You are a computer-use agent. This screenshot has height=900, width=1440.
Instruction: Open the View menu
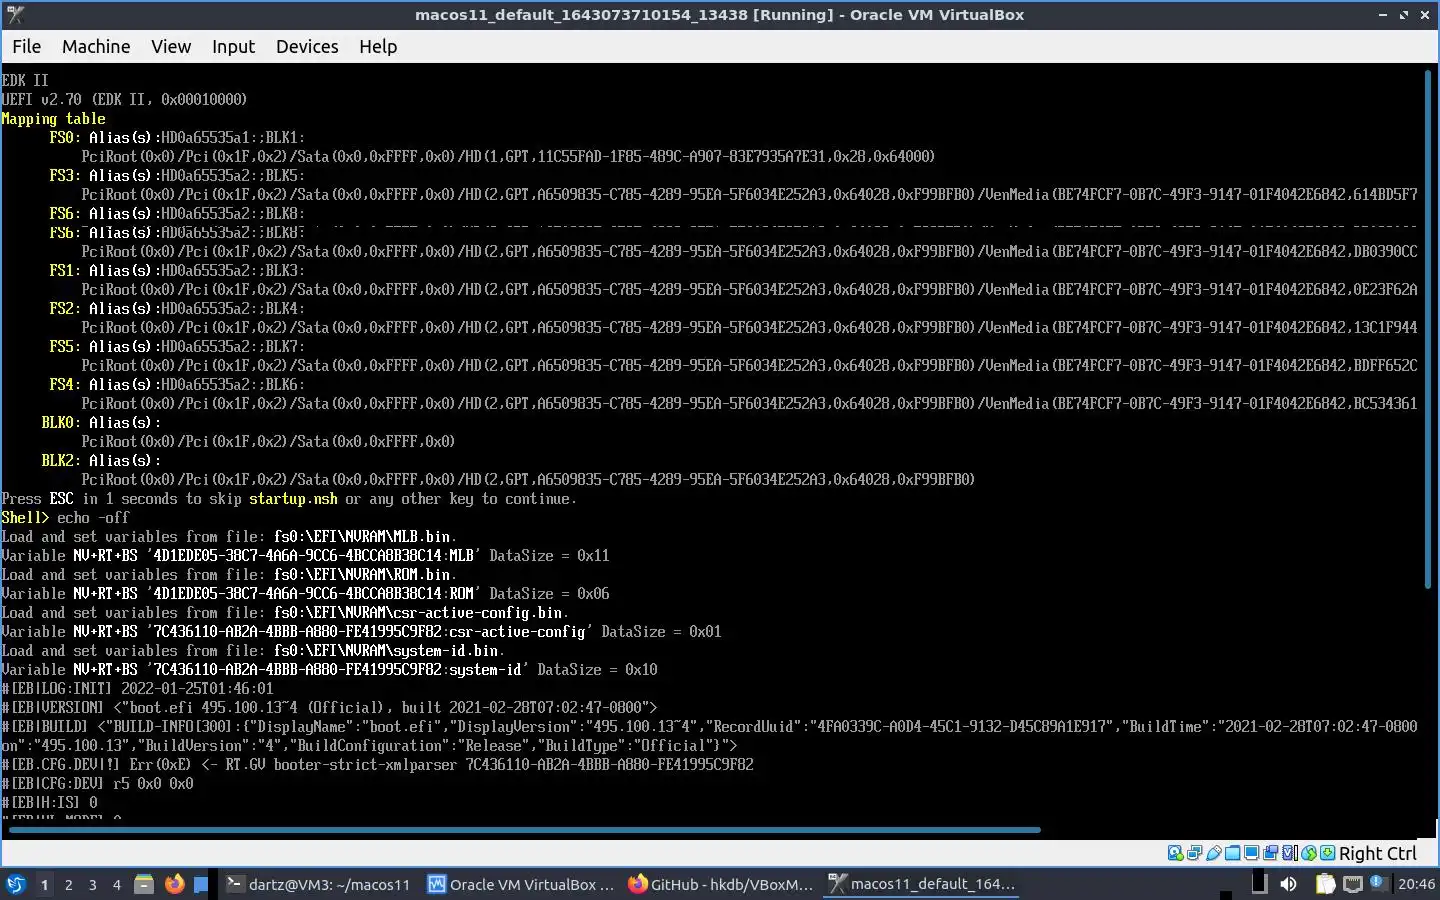[171, 46]
